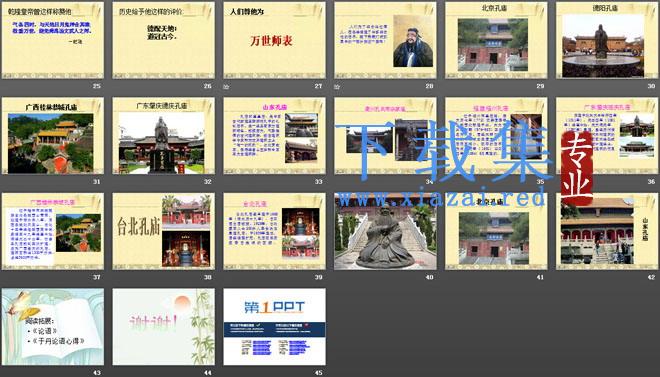Select slide 38 with large 台北孔庙 title

click(164, 231)
